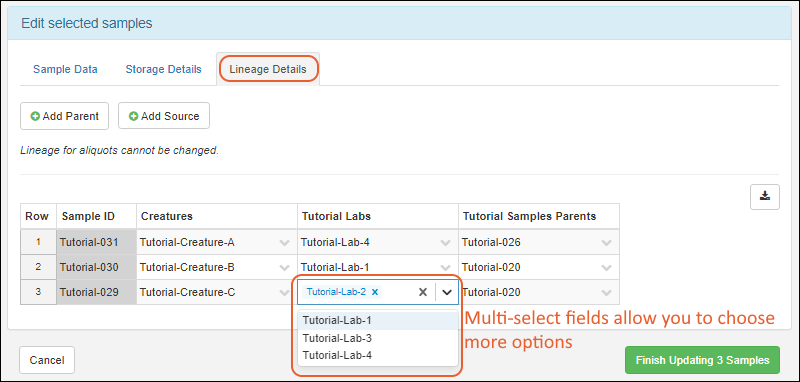The height and width of the screenshot is (382, 800).
Task: Expand Creatures dropdown for Tutorial-Creature-A
Action: click(x=285, y=243)
